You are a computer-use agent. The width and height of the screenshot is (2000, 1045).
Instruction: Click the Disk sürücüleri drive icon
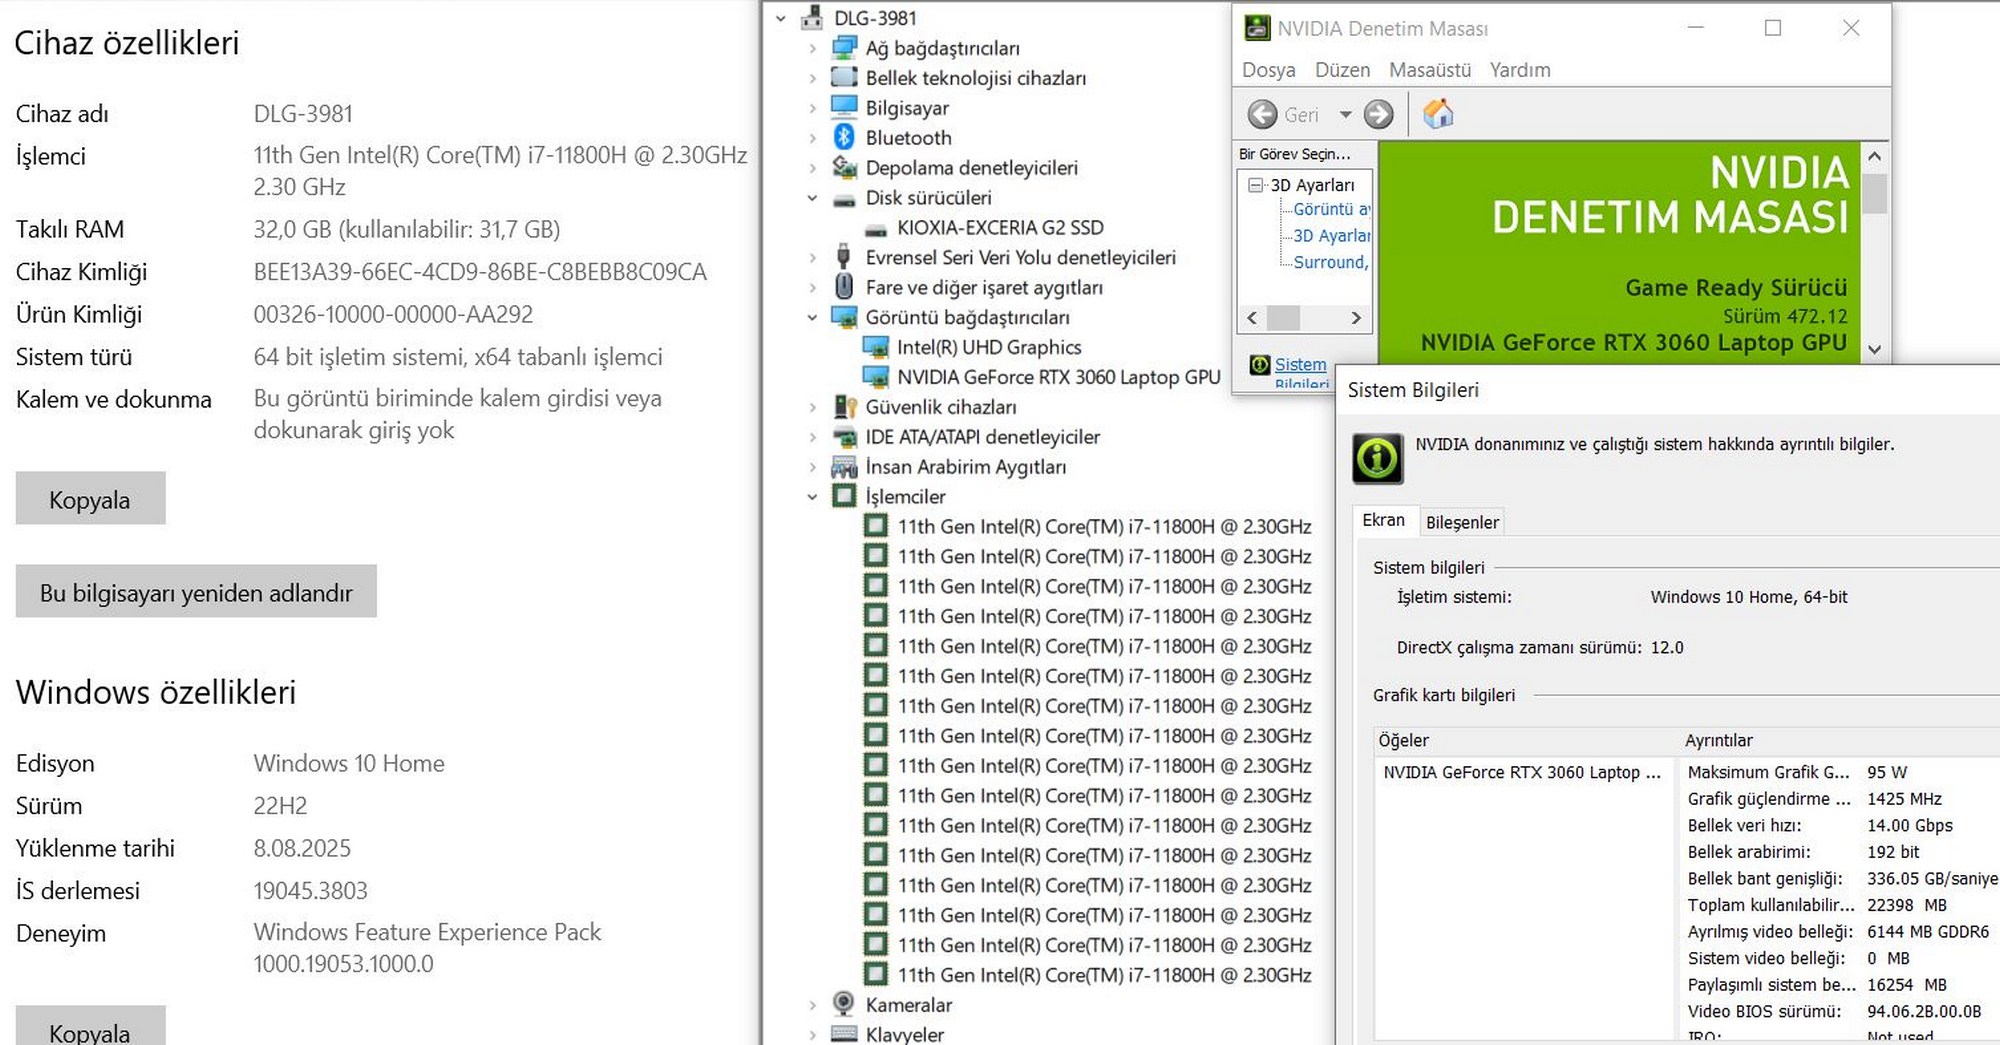point(844,199)
